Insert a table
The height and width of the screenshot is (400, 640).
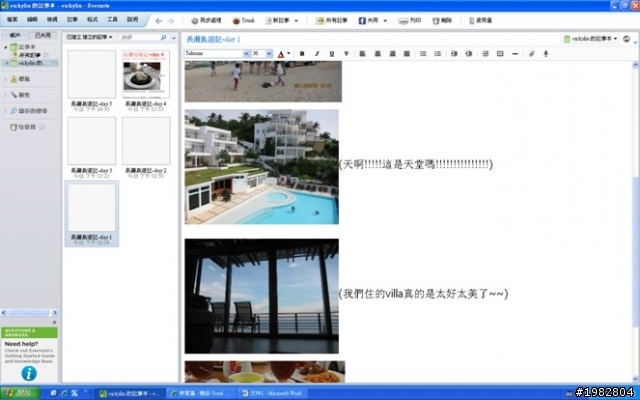[x=500, y=54]
